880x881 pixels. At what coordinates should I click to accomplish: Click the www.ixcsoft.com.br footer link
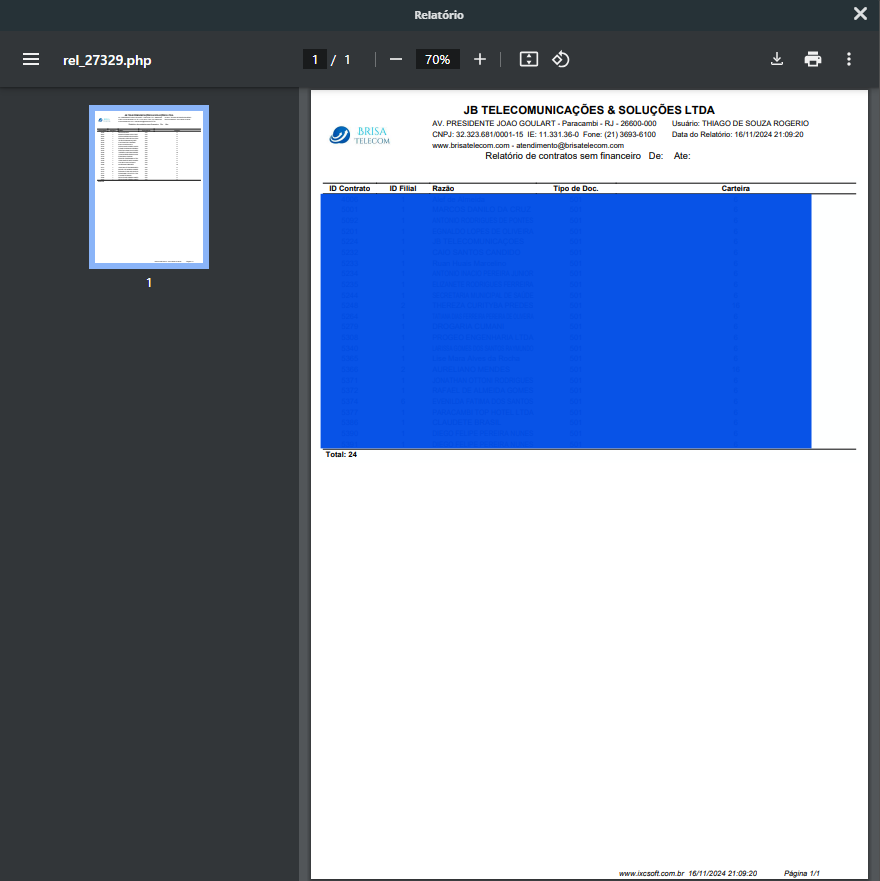point(651,873)
